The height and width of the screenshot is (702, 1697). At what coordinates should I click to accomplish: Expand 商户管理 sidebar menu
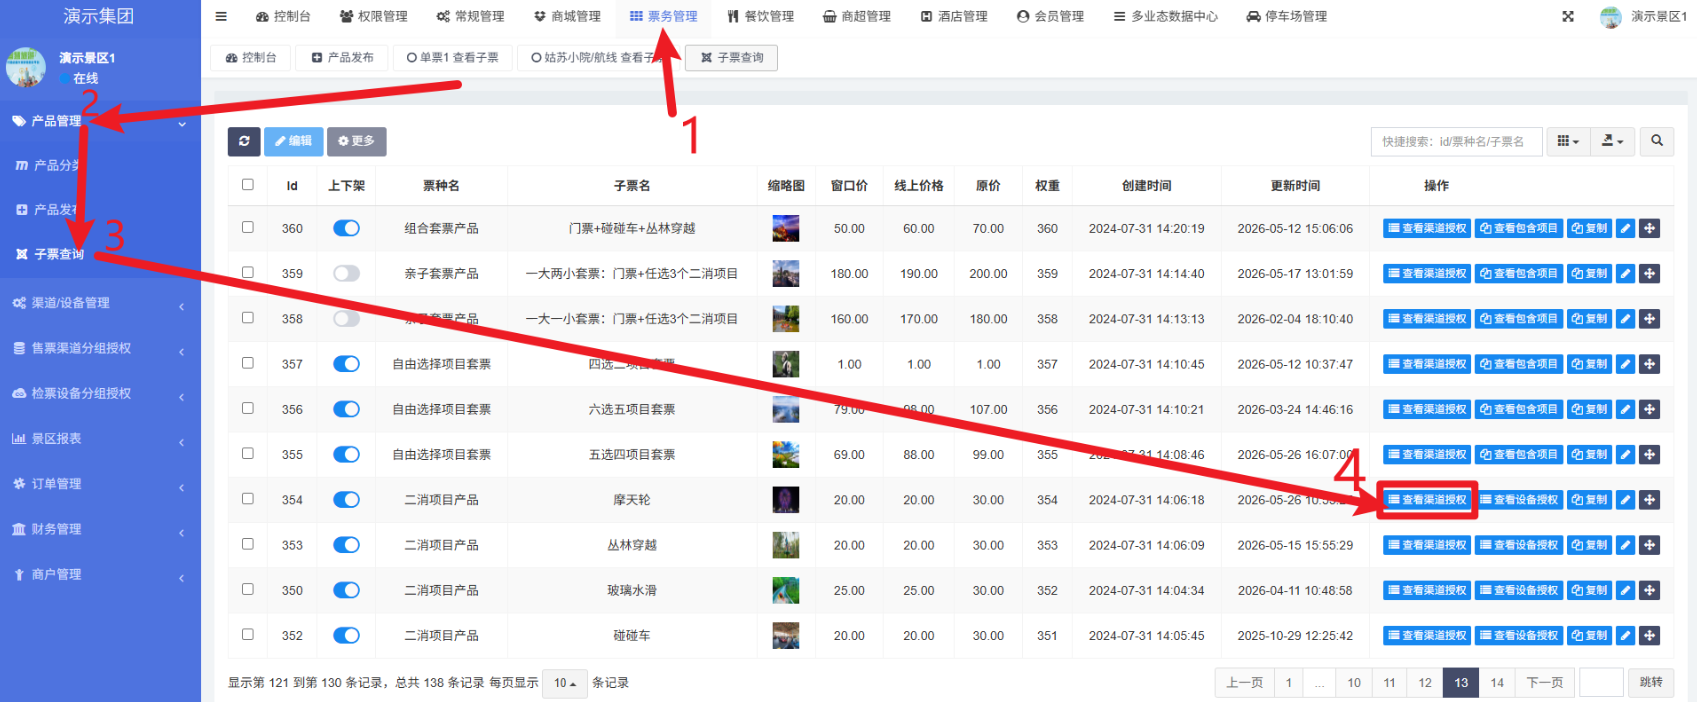click(x=100, y=574)
